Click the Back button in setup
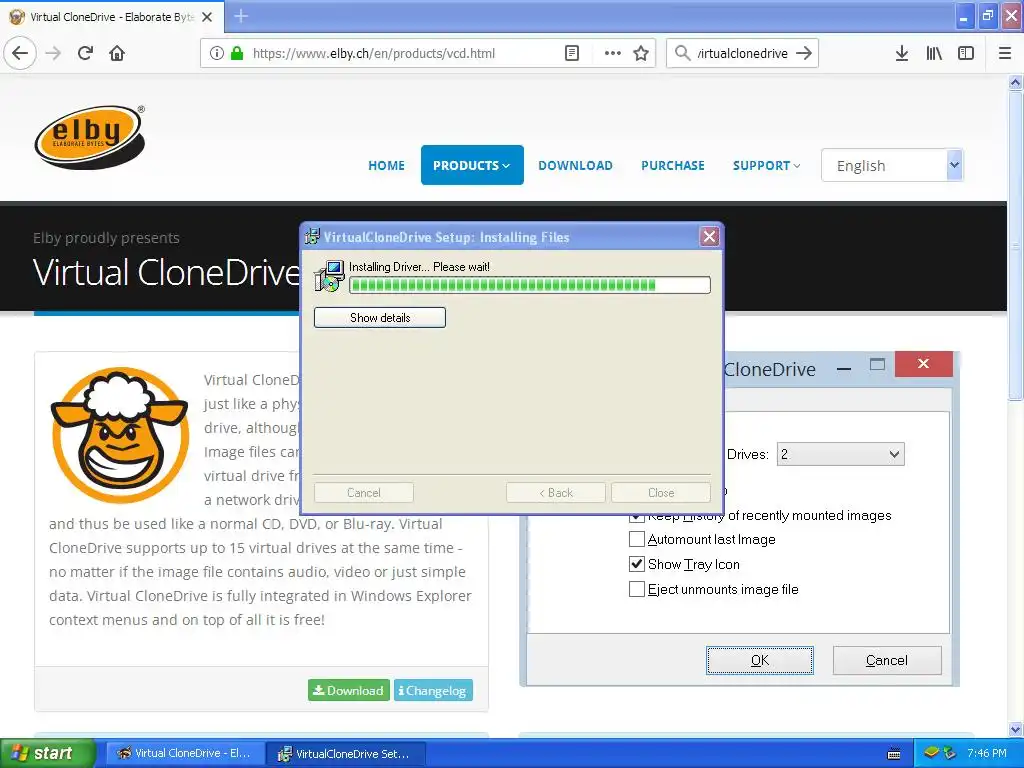1024x768 pixels. coord(556,492)
